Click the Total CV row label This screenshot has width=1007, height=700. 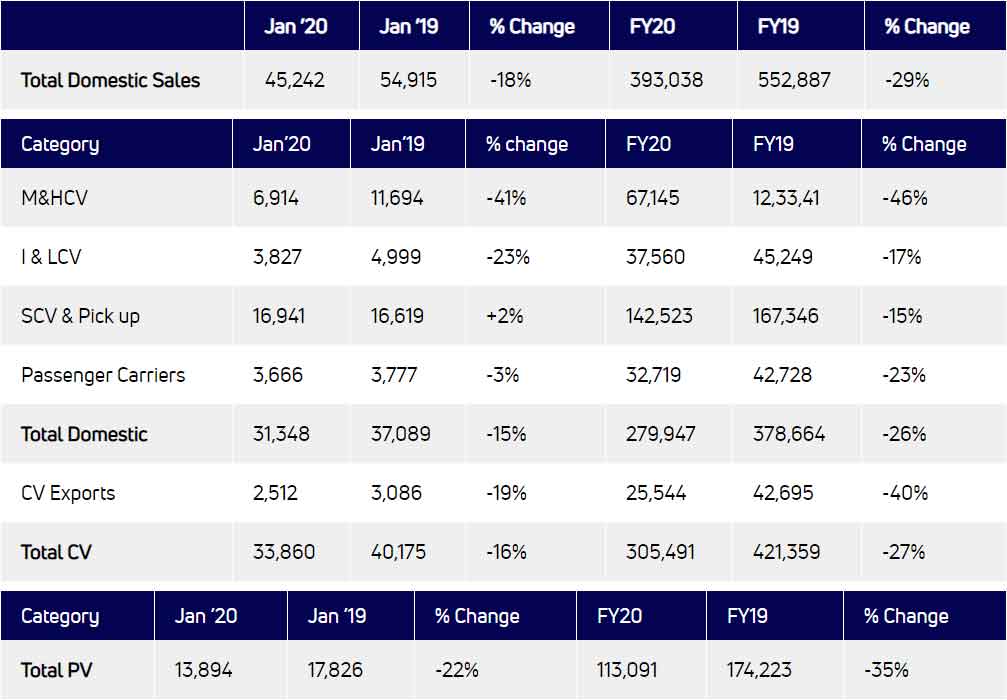click(56, 552)
